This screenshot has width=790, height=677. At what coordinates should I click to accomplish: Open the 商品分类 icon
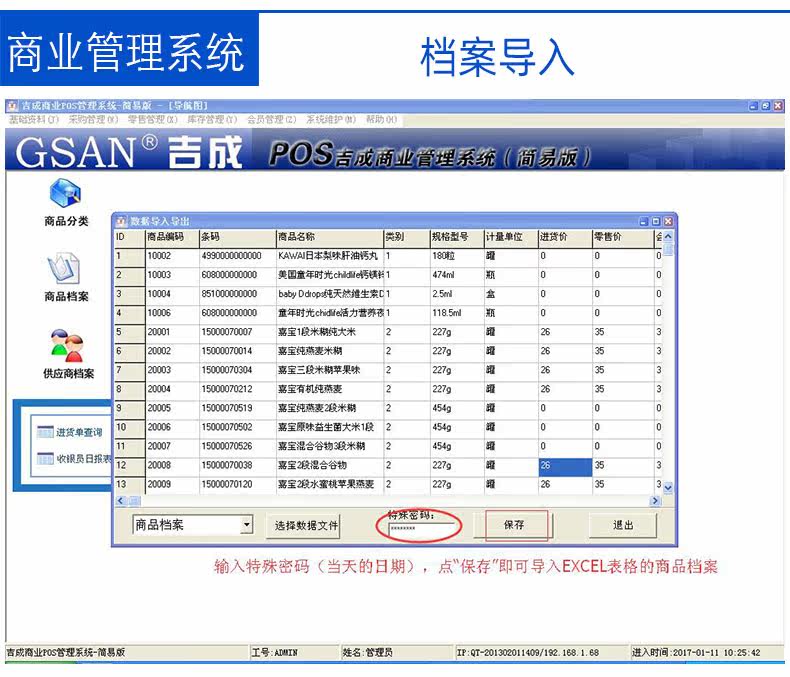65,194
